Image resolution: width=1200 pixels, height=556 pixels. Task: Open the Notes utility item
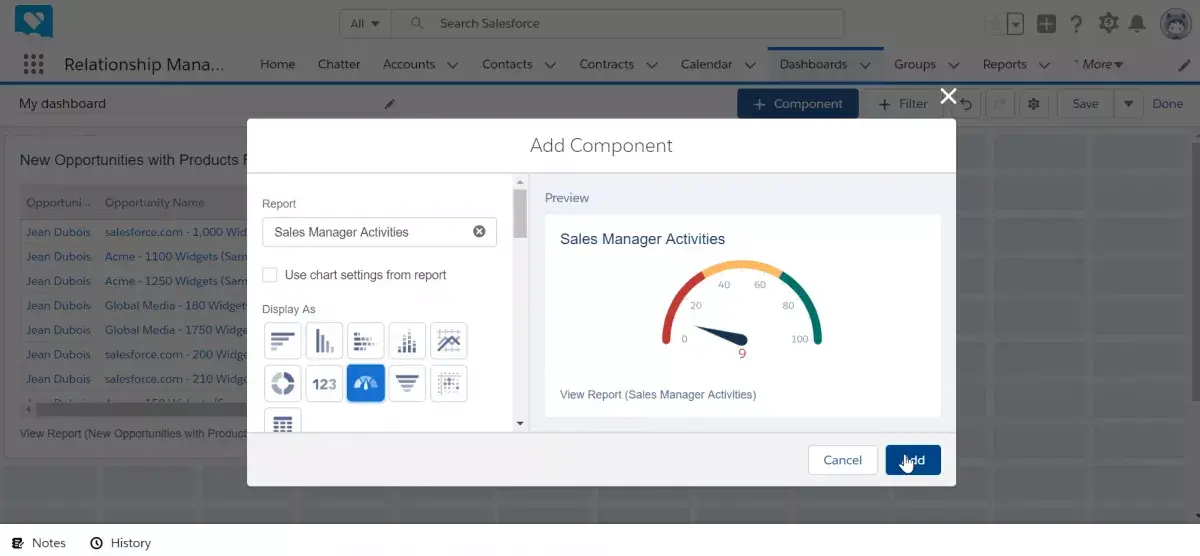click(x=39, y=543)
